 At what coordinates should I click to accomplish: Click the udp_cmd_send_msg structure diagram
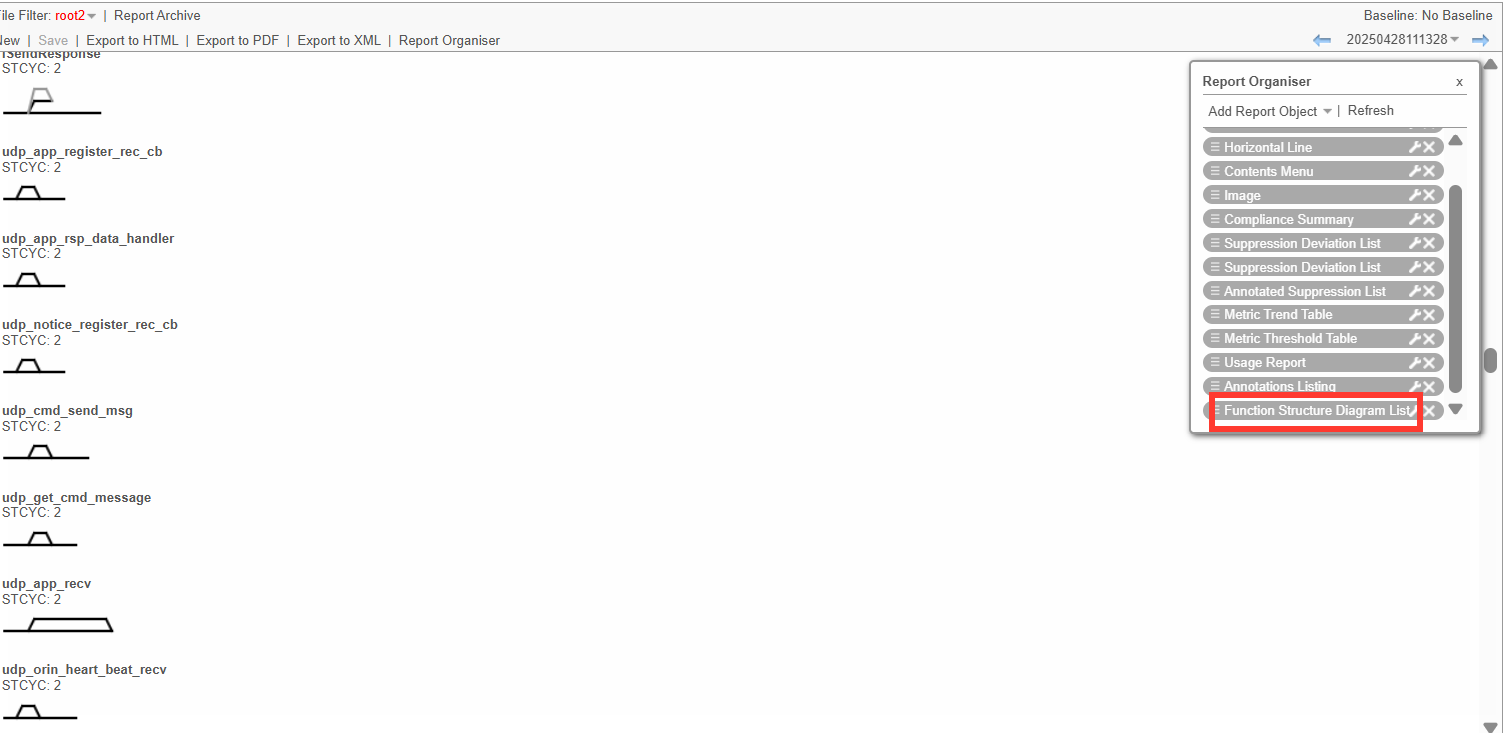(46, 452)
